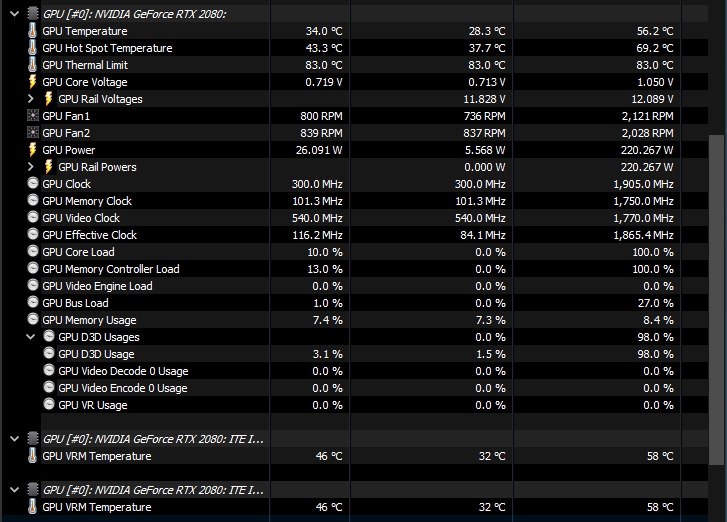Click the GPU D3D Usages gauge icon

click(x=49, y=336)
